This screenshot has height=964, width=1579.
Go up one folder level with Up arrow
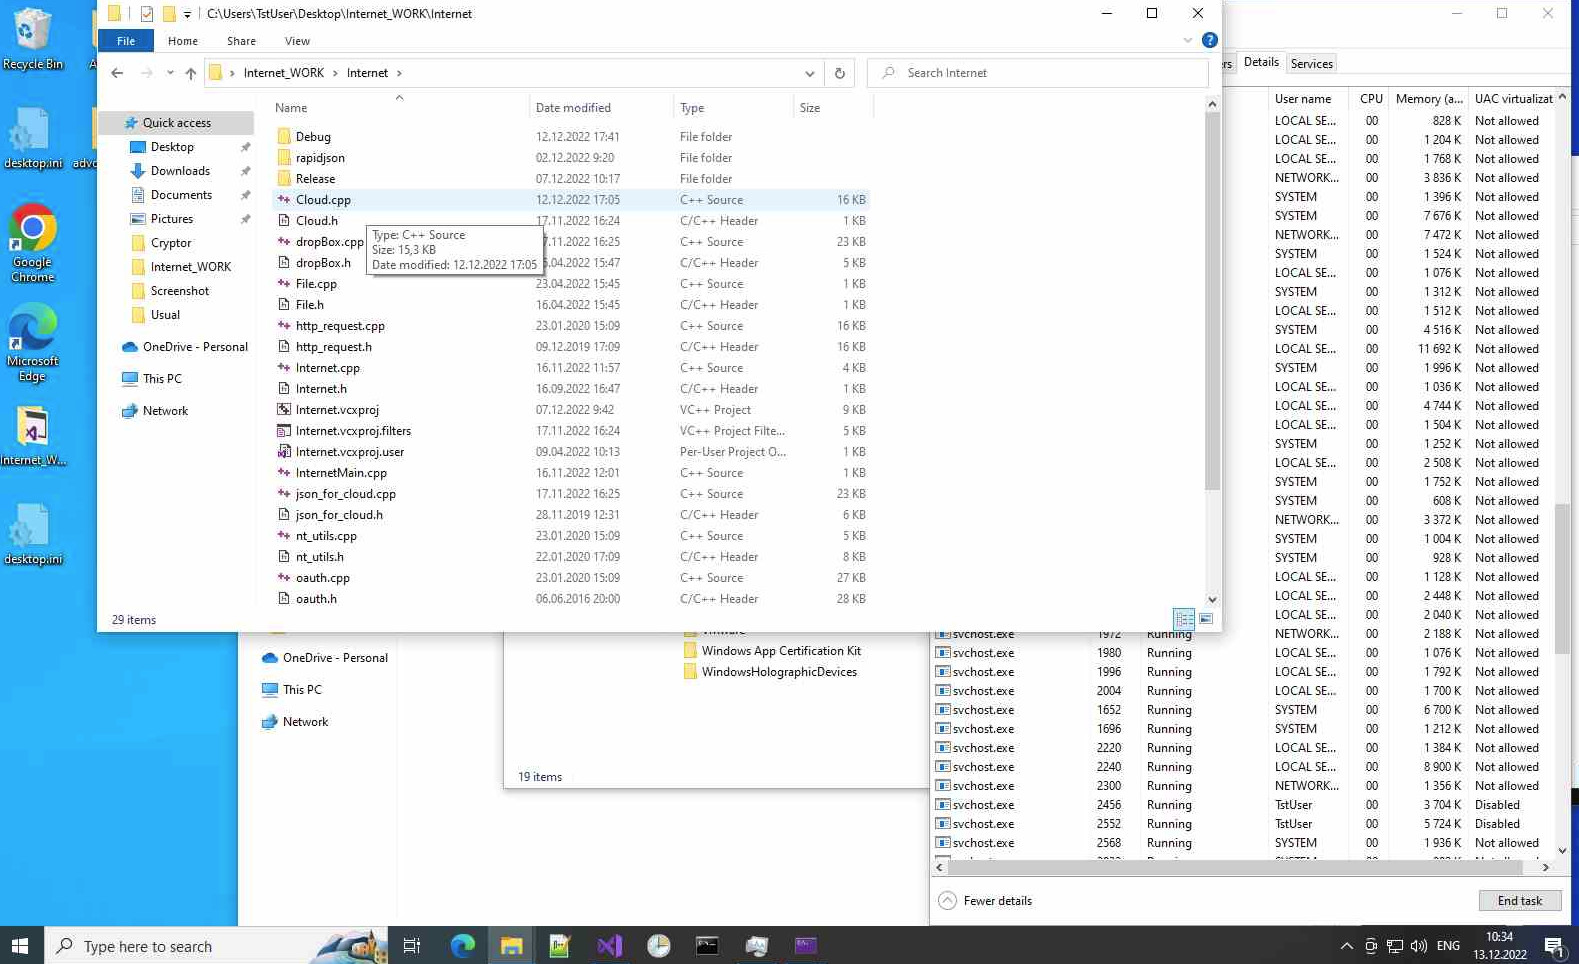click(x=191, y=73)
